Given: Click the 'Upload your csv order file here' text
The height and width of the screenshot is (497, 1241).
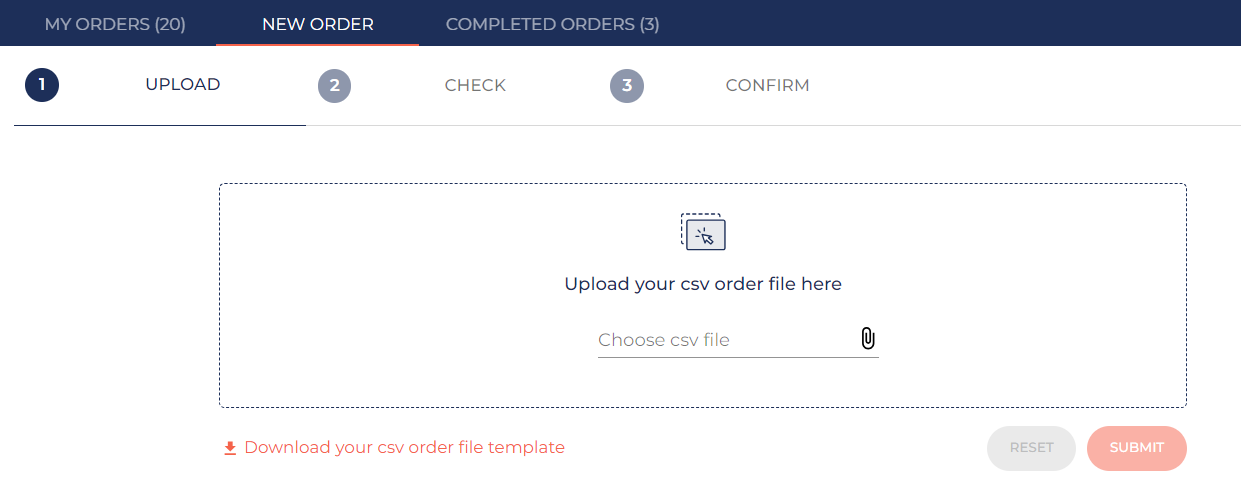Looking at the screenshot, I should [x=703, y=284].
